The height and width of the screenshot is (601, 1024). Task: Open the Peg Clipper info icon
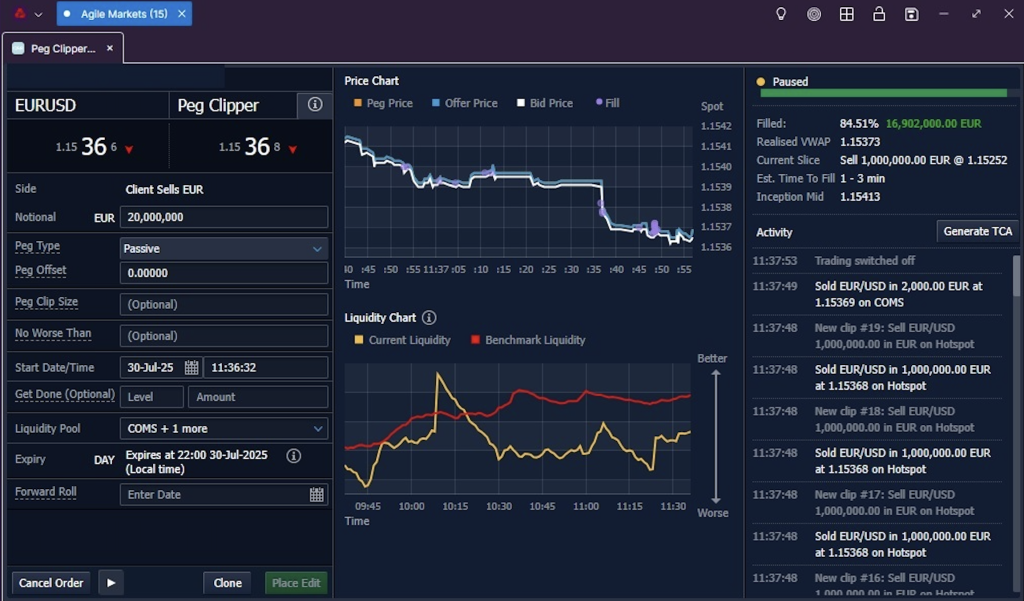pos(315,105)
